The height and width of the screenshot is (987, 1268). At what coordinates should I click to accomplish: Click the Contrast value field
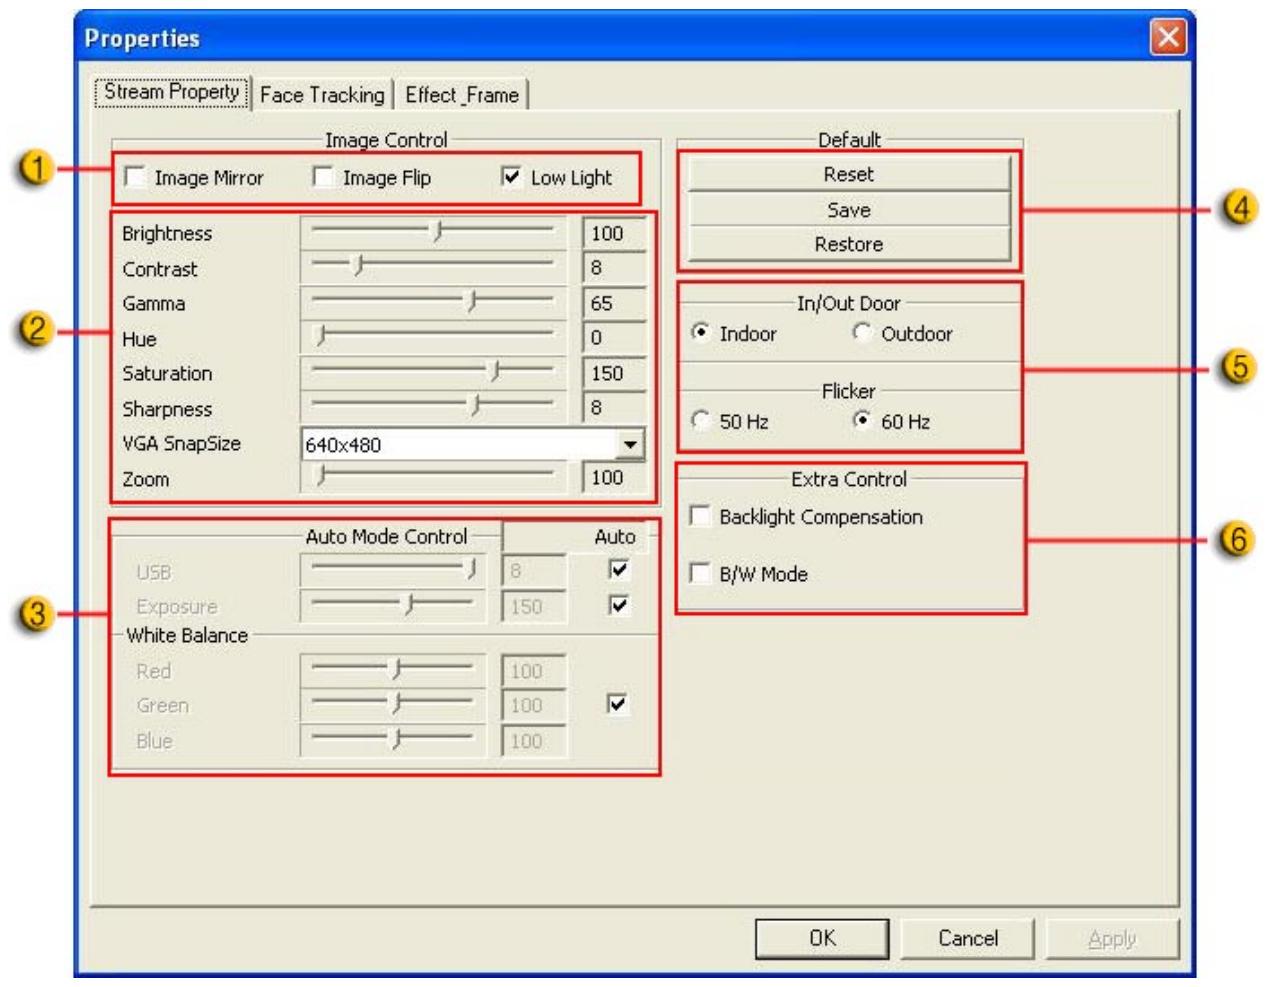tap(614, 268)
